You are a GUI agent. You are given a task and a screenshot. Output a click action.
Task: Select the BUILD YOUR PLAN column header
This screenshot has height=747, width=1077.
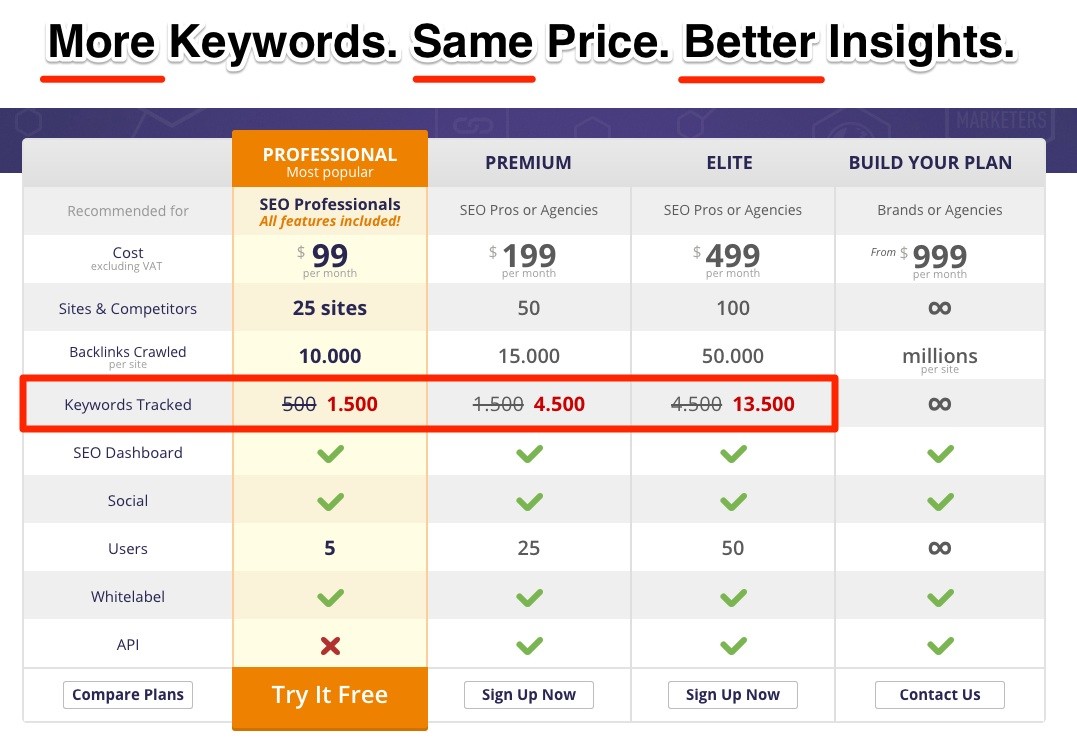pos(930,162)
